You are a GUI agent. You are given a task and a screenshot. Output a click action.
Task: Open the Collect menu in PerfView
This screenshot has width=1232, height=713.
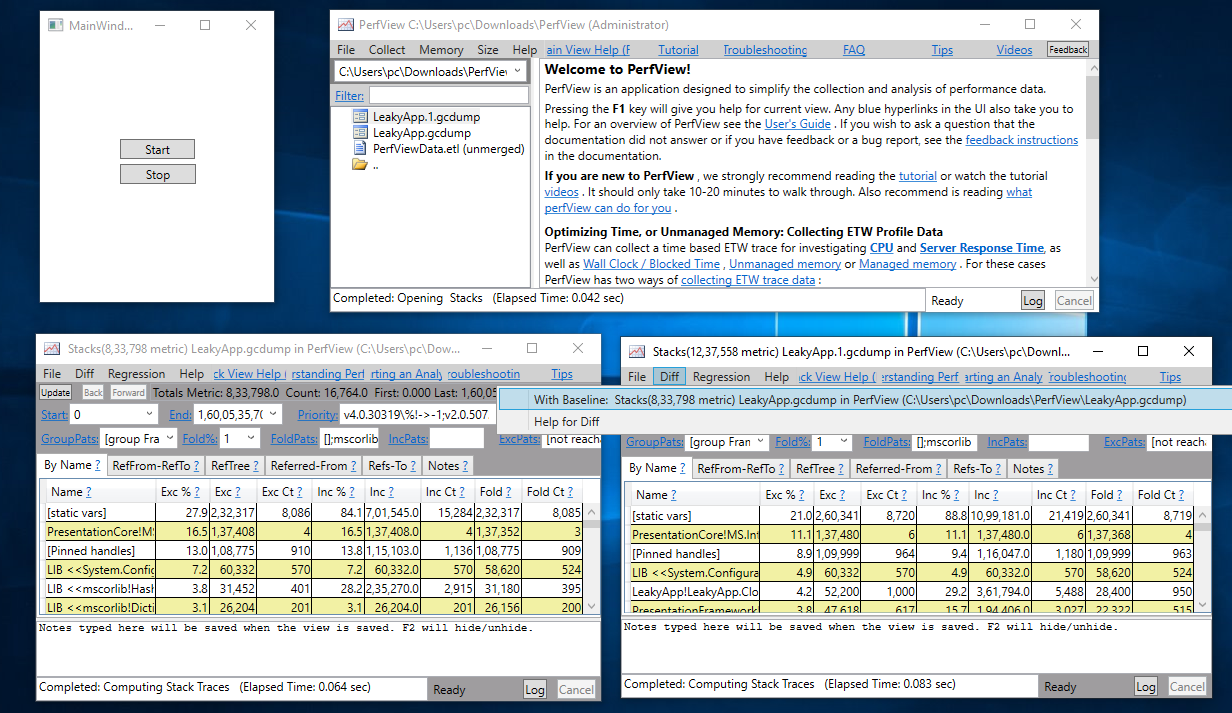(x=387, y=50)
